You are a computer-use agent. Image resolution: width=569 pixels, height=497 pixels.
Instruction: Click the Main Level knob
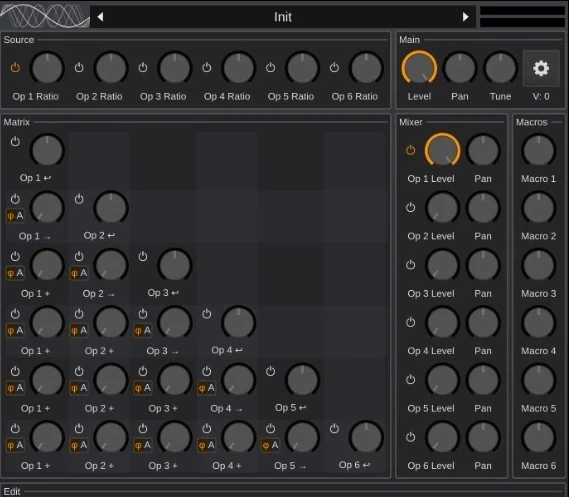click(x=419, y=68)
